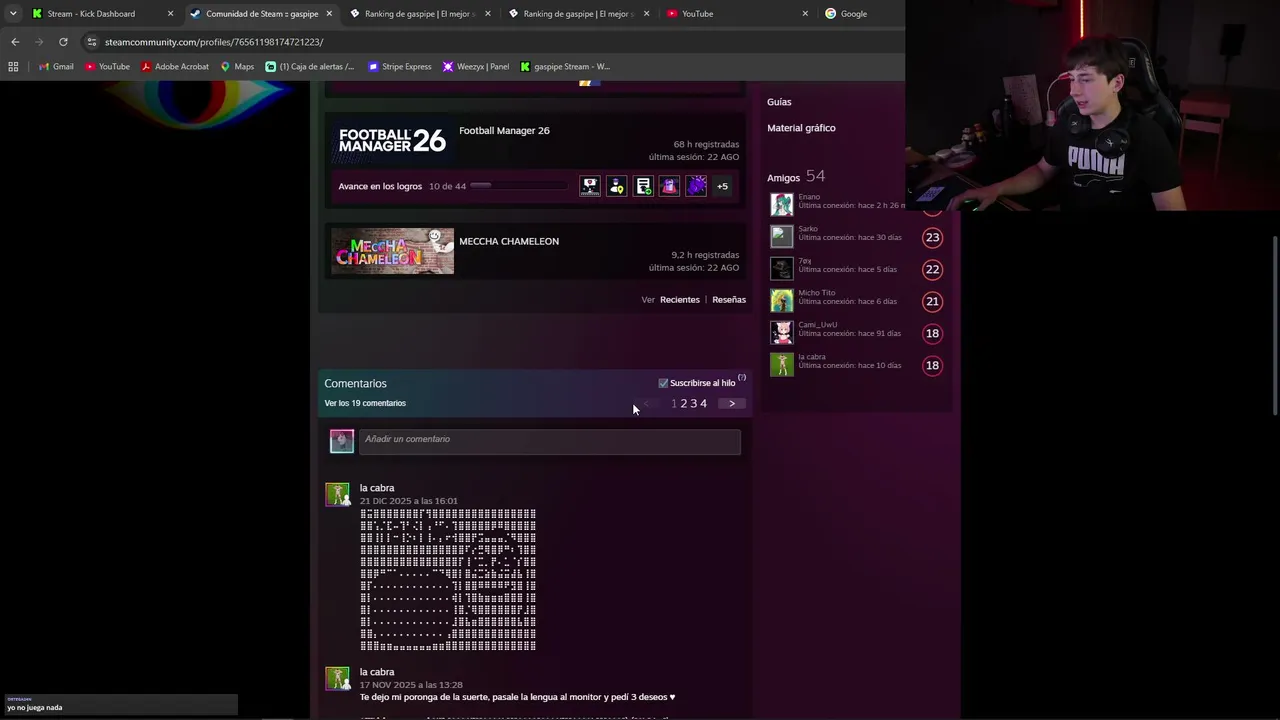Close the Stream - Kick Dashboard tab
Image resolution: width=1280 pixels, height=720 pixels.
pyautogui.click(x=170, y=14)
